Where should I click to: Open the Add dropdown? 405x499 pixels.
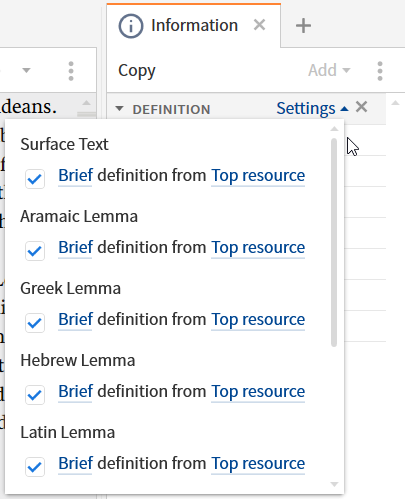tap(329, 70)
